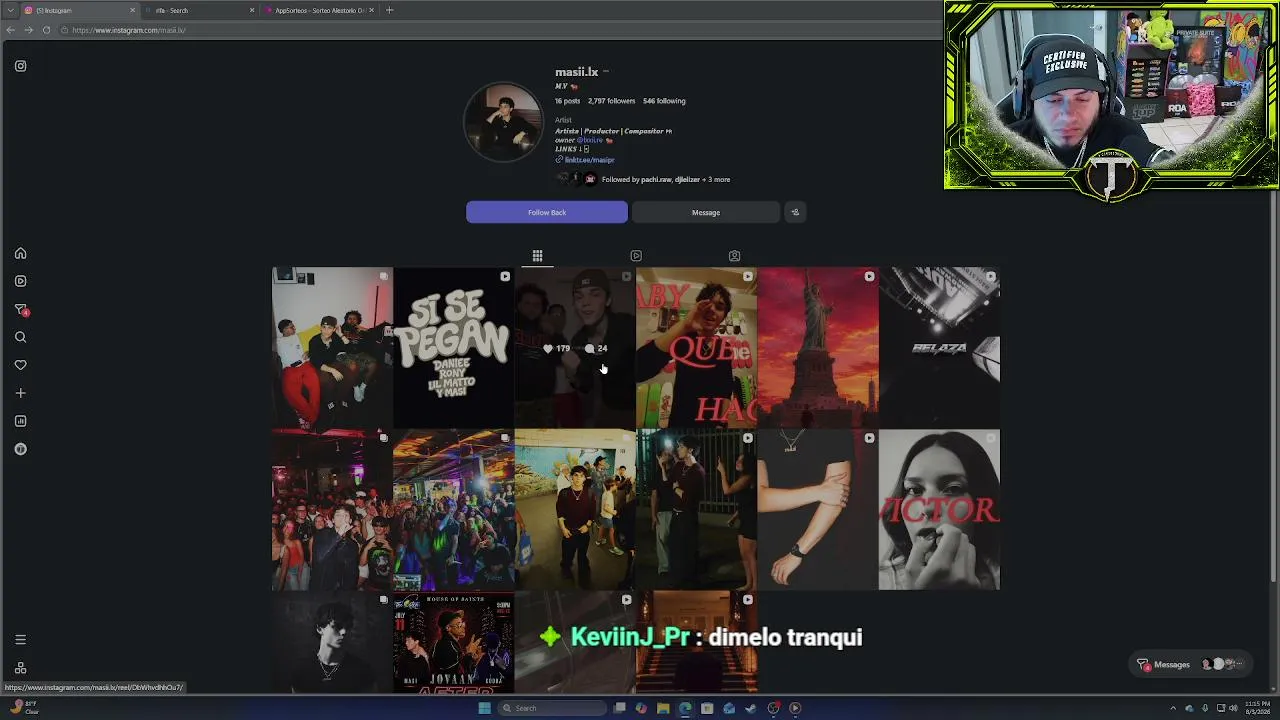The height and width of the screenshot is (720, 1280).
Task: View the 2,797 followers list
Action: pyautogui.click(x=611, y=101)
